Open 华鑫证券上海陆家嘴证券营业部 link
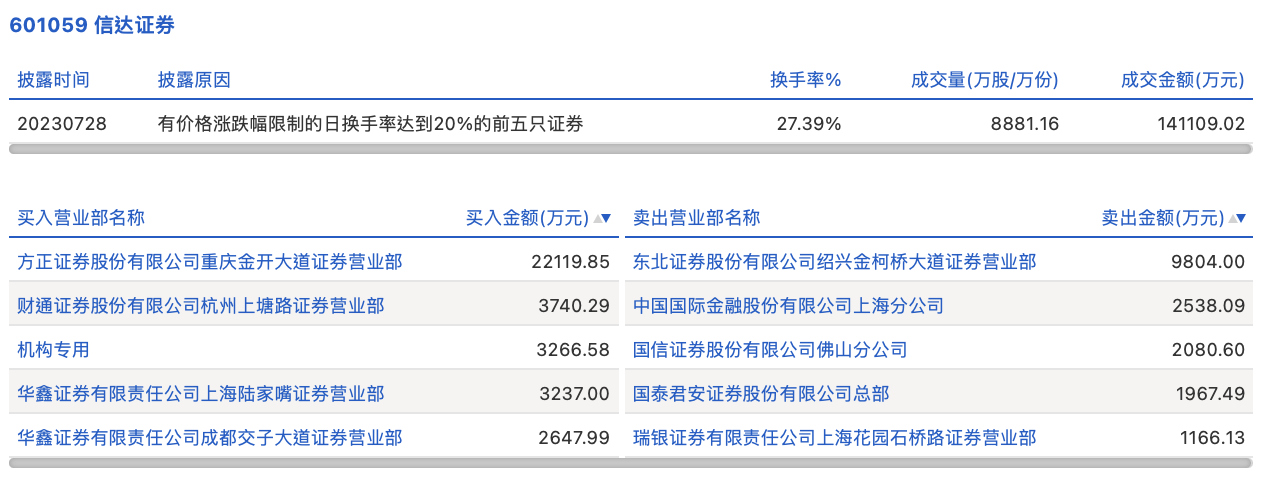Viewport: 1268px width, 486px height. point(201,394)
